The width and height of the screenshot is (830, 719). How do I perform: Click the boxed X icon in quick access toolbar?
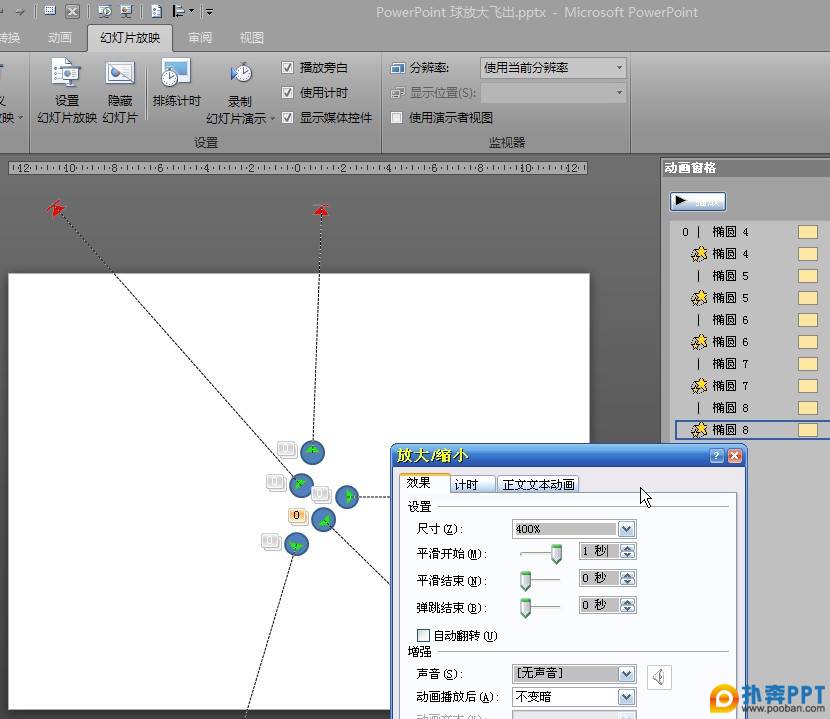(x=73, y=11)
